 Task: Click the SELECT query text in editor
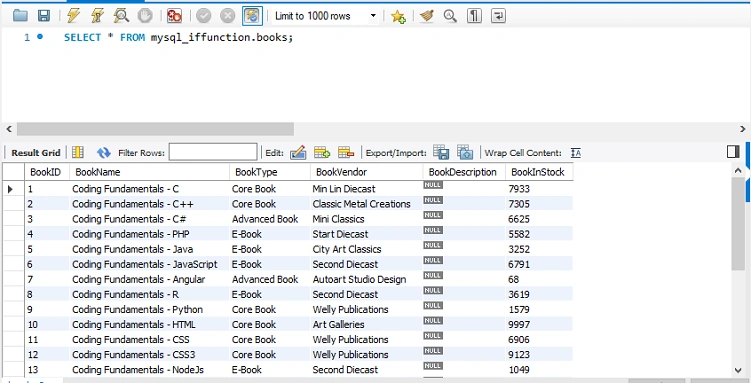[x=178, y=37]
